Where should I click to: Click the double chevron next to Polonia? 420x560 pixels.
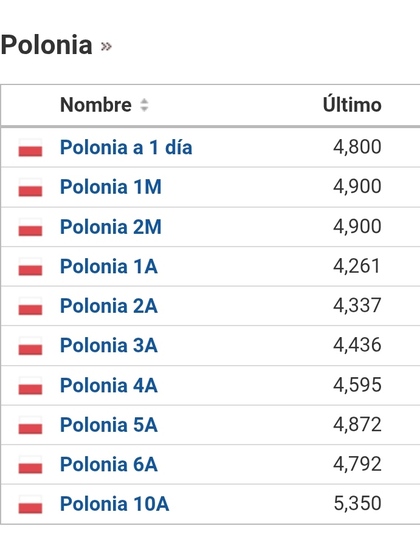106,46
